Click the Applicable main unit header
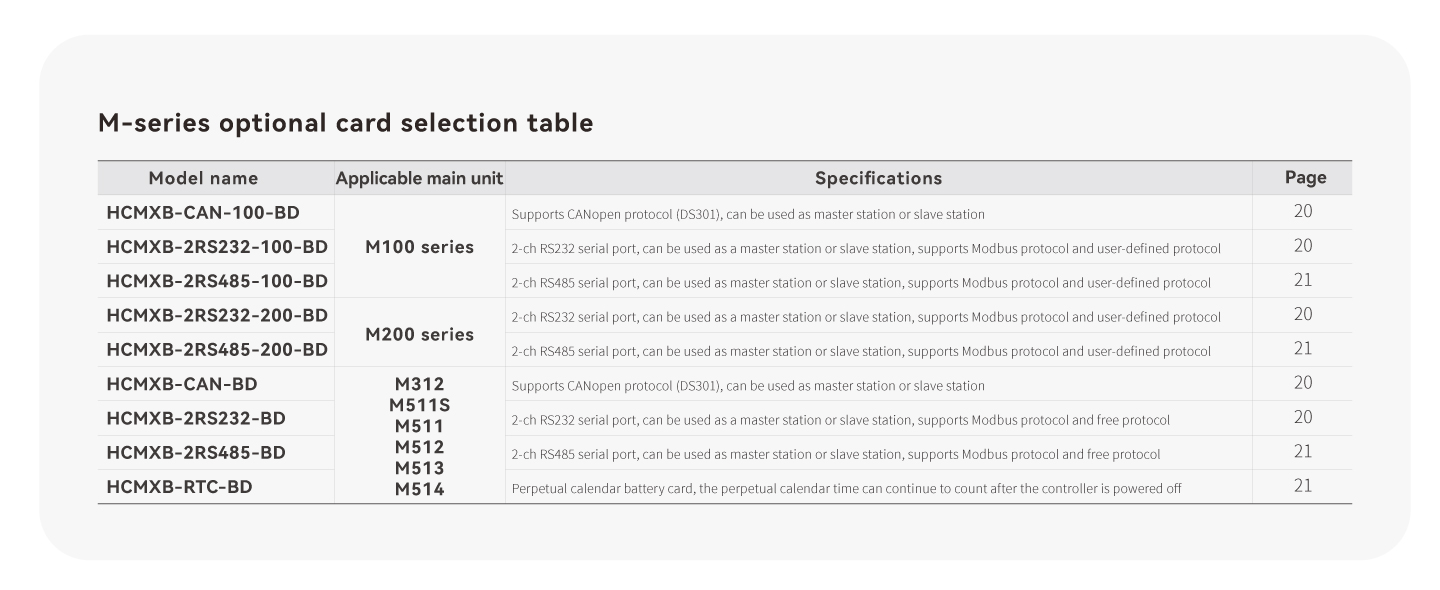The width and height of the screenshot is (1440, 590). (x=419, y=178)
